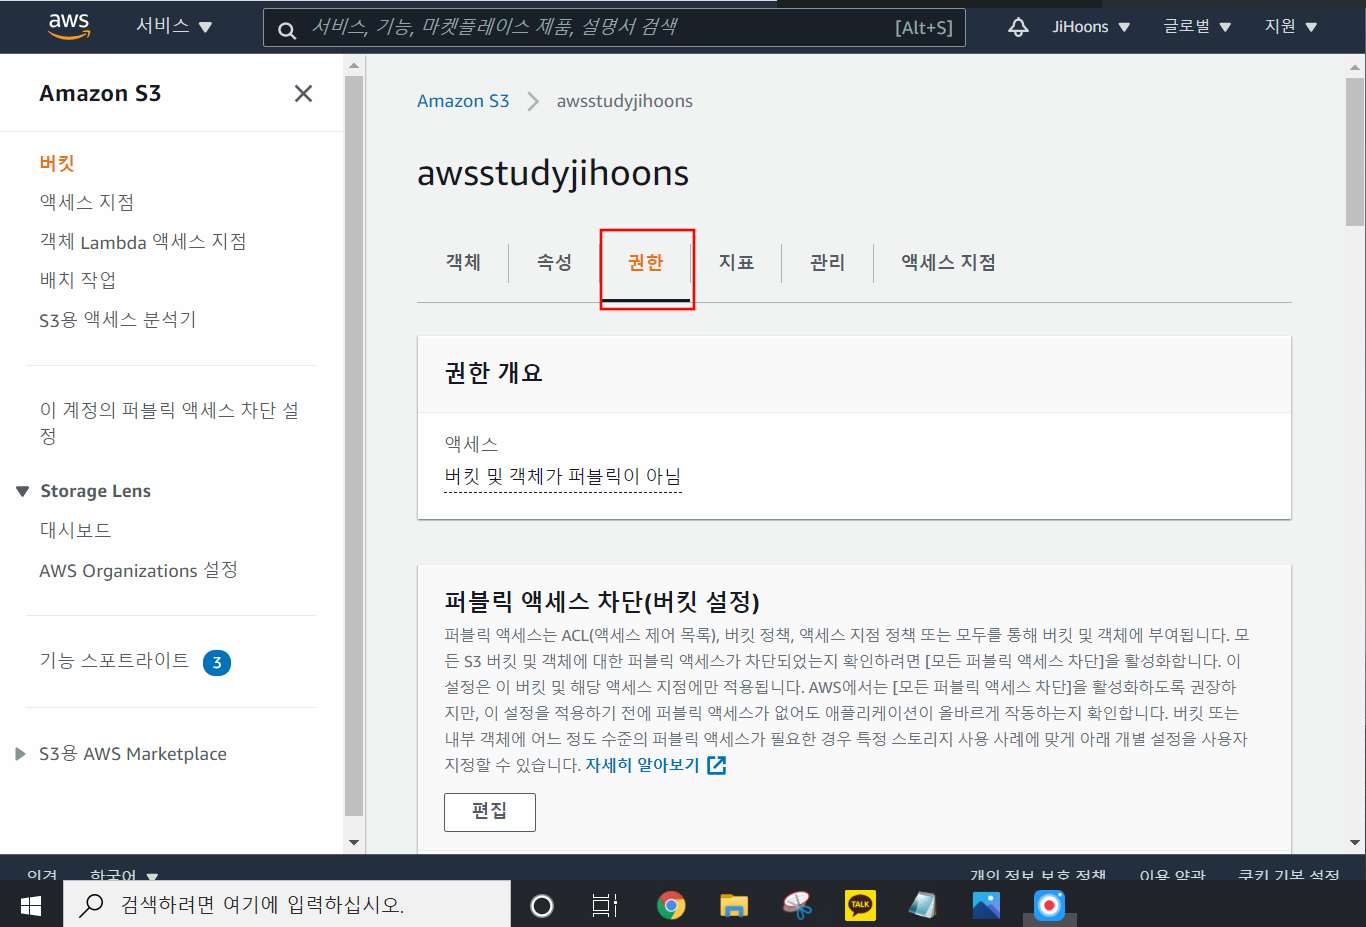Launch Chrome from the taskbar
This screenshot has width=1366, height=927.
[x=671, y=906]
